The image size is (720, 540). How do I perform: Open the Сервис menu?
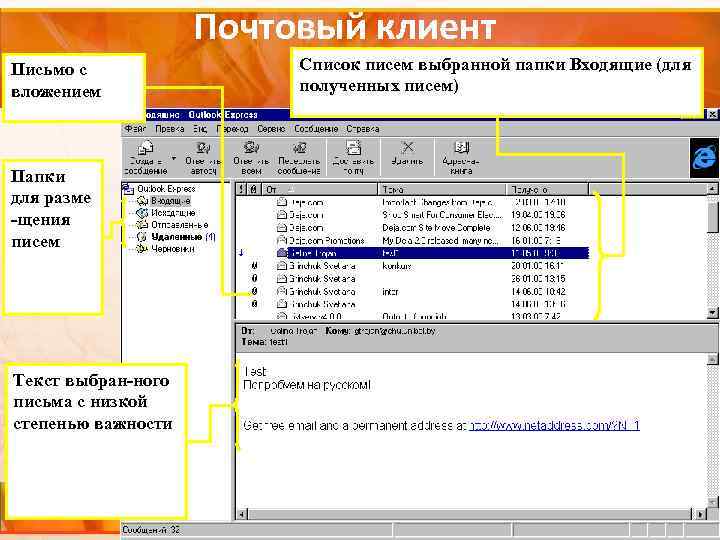click(x=271, y=129)
